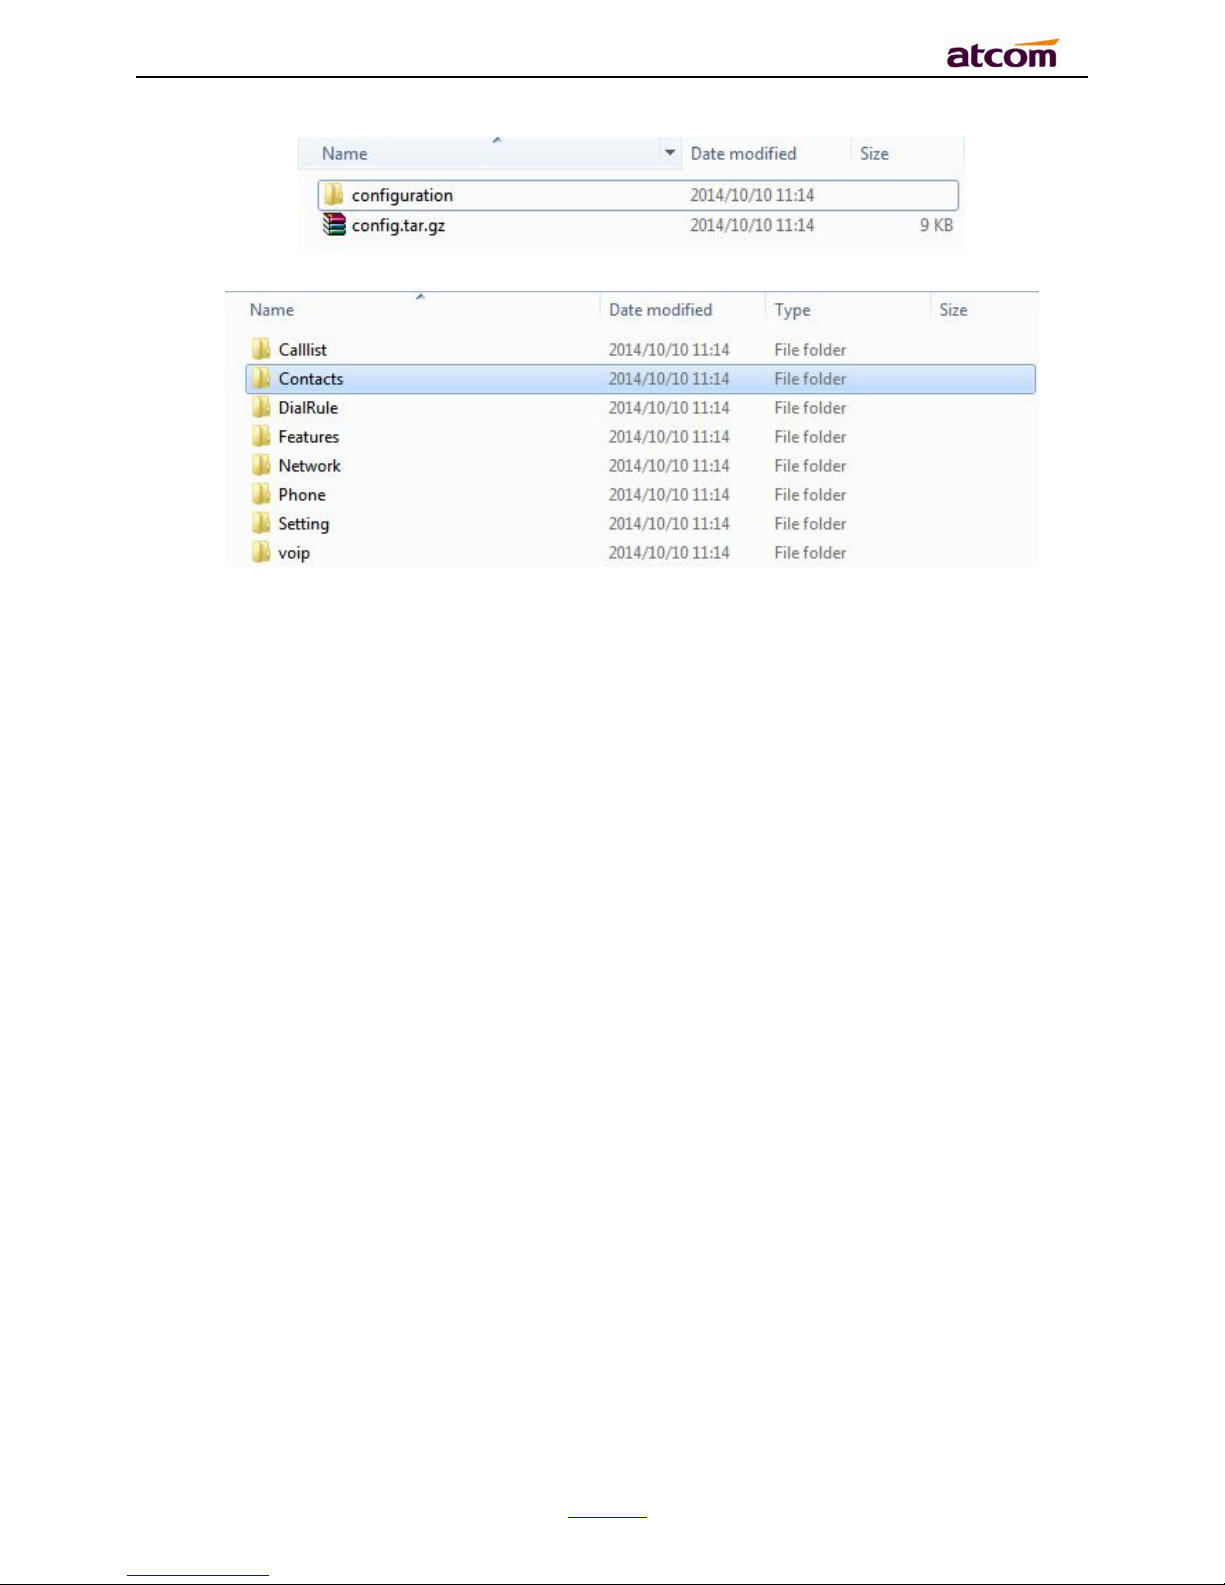Click 'File folder' type in Calllist row
This screenshot has height=1585, width=1225.
(810, 349)
